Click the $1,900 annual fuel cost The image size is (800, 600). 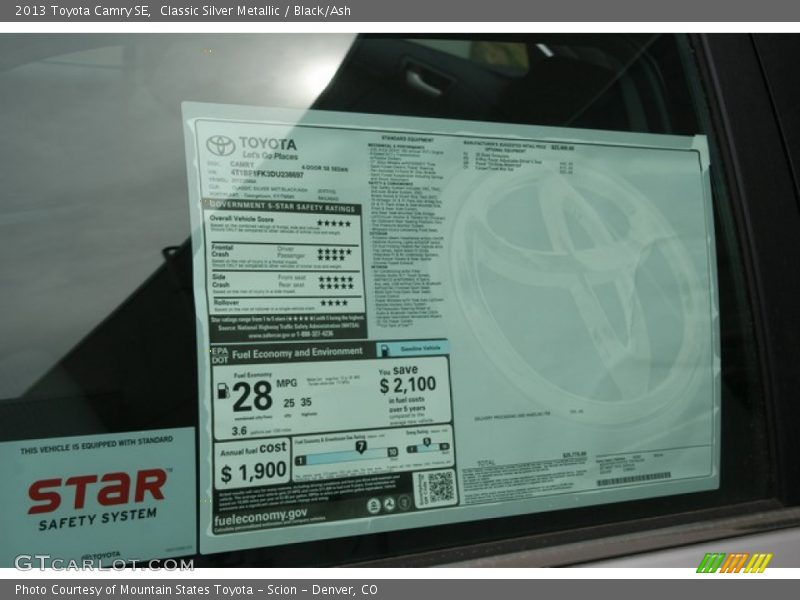click(254, 471)
